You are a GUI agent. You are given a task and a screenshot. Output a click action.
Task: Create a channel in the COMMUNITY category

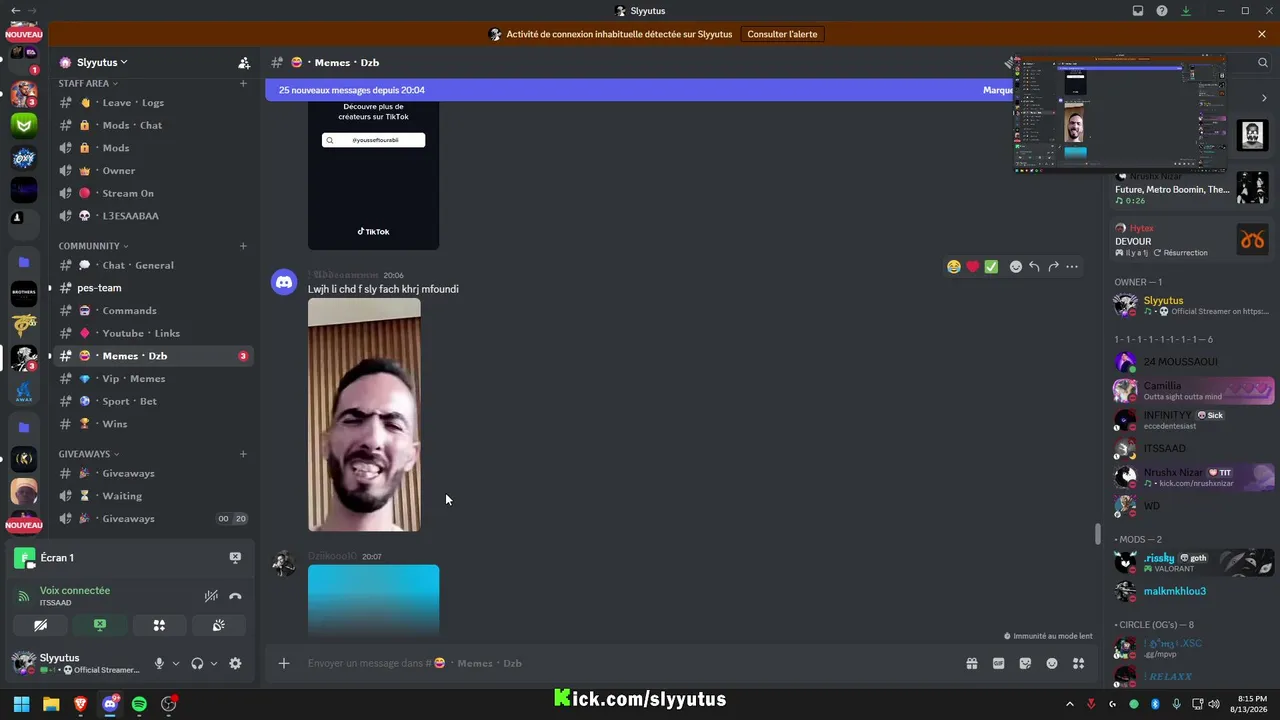click(x=243, y=246)
